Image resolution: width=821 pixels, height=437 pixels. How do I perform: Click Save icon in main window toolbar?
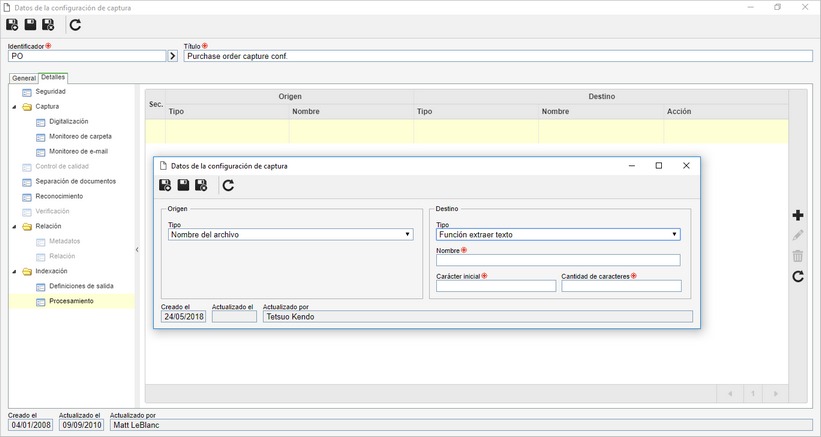coord(30,25)
